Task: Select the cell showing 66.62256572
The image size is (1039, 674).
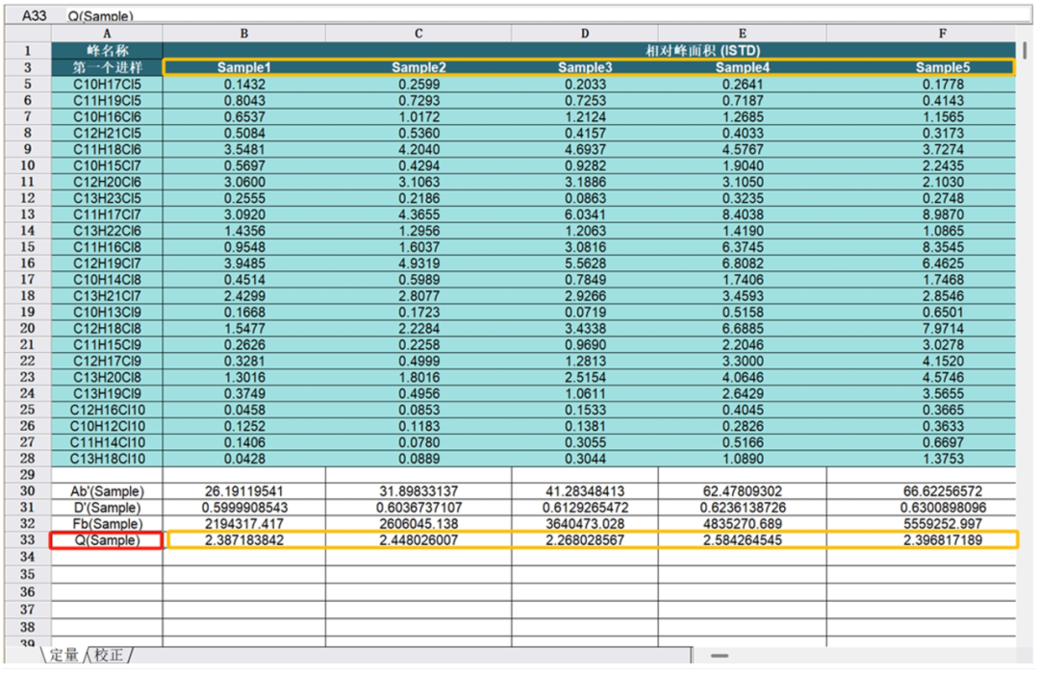Action: click(942, 491)
